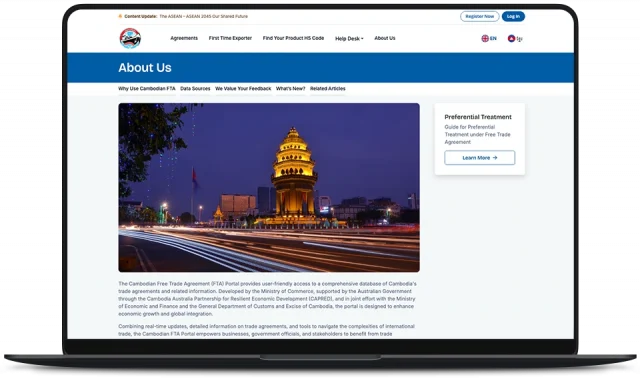640x383 pixels.
Task: Click the Guide for Preferential Treatment description
Action: (477, 134)
